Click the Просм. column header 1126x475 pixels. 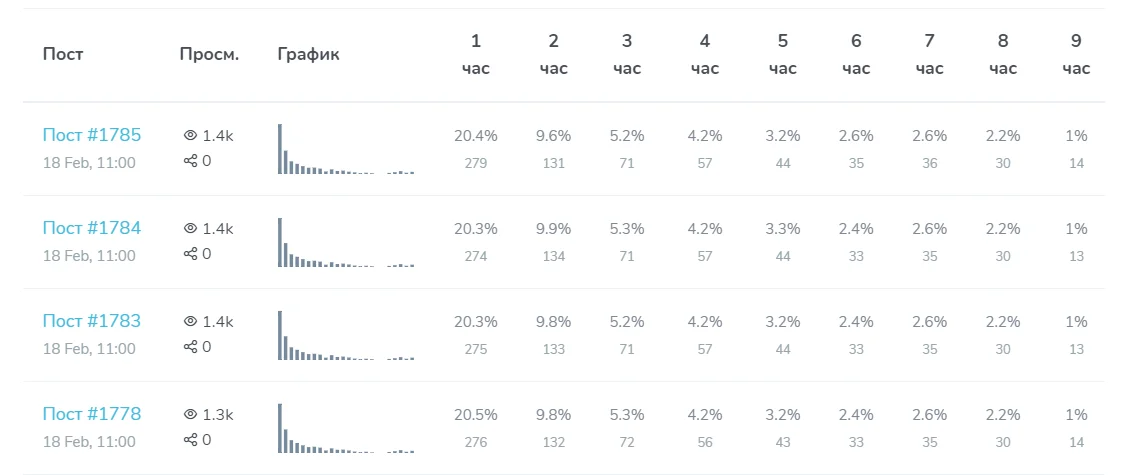coord(209,54)
